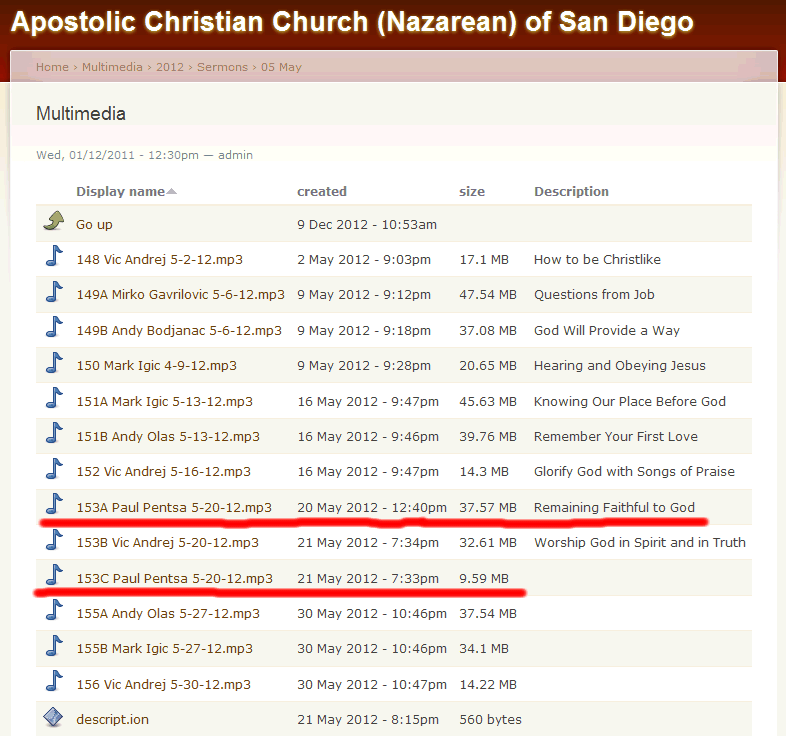Click the green Go up arrow icon
The image size is (786, 736).
click(x=53, y=223)
